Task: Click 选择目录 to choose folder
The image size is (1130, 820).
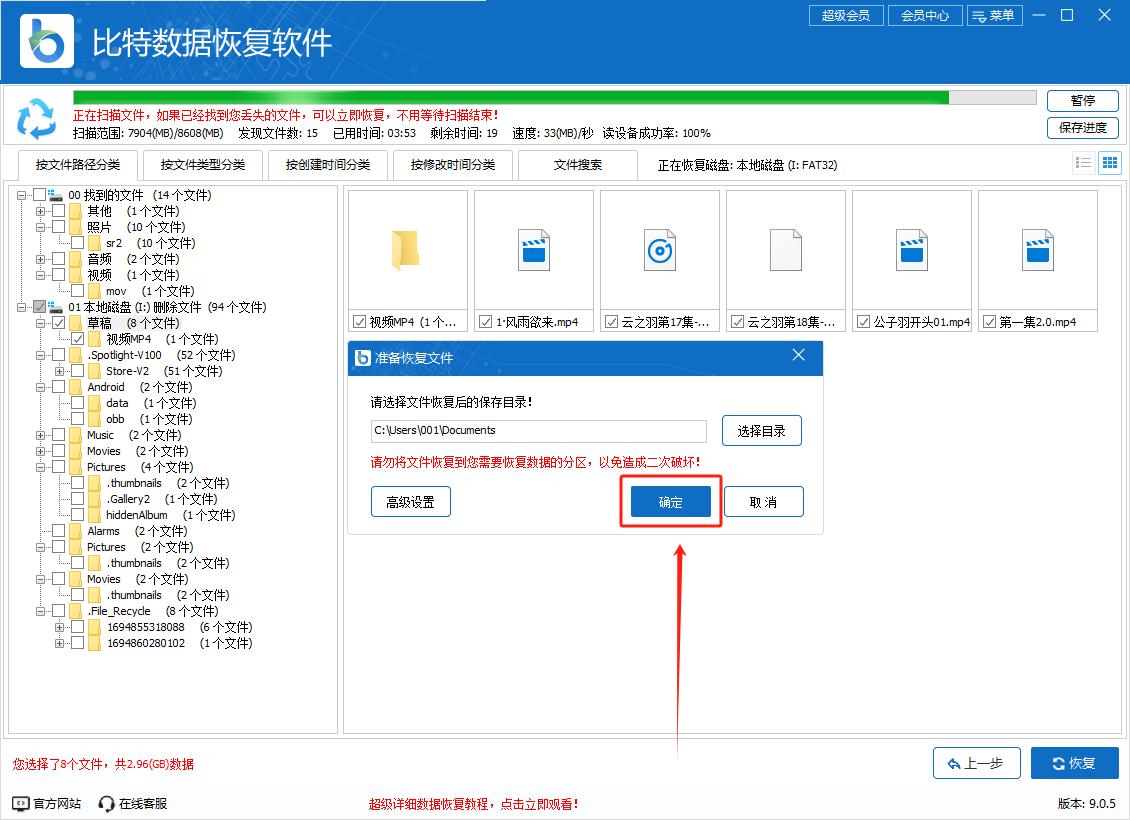Action: coord(761,431)
